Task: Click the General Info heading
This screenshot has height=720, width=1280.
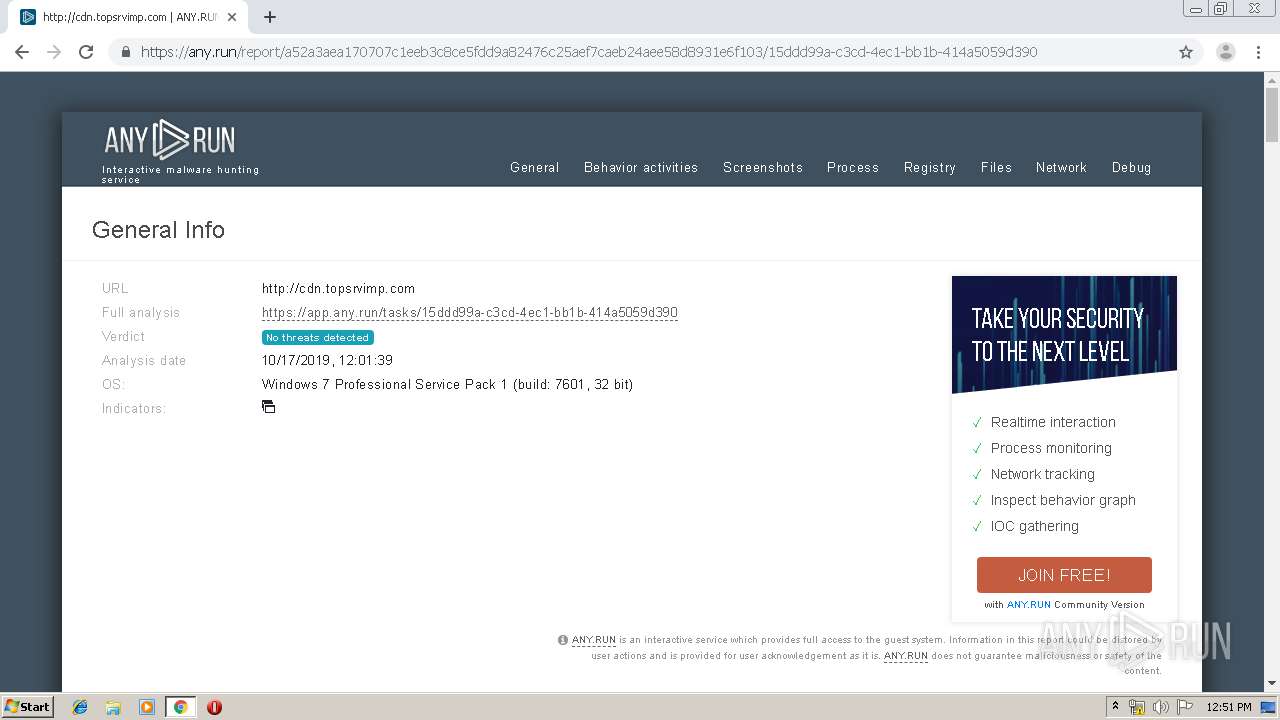Action: (158, 230)
